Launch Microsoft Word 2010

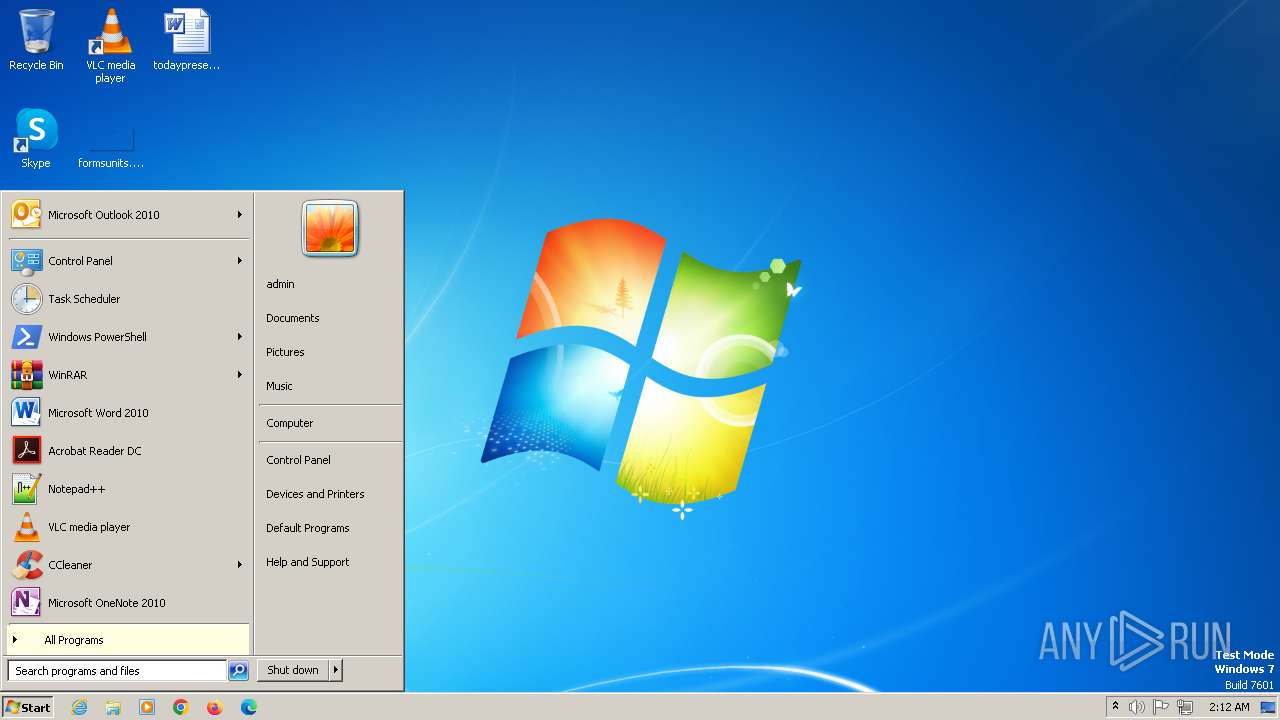[129, 413]
